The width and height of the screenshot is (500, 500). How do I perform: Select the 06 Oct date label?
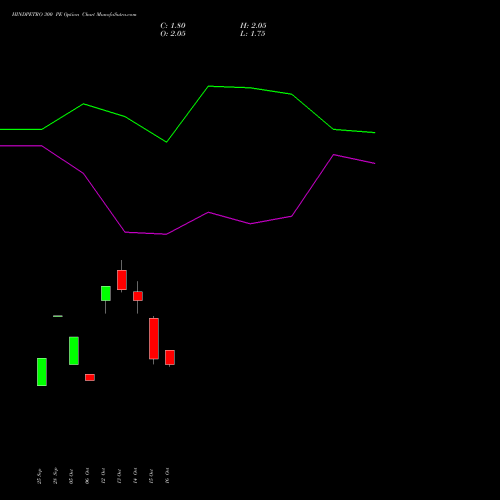(x=87, y=476)
